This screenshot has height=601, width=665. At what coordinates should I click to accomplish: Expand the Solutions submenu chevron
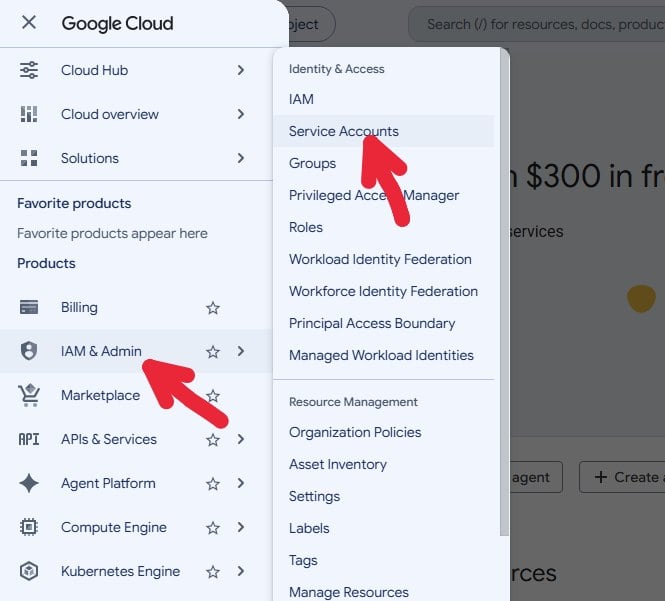241,158
